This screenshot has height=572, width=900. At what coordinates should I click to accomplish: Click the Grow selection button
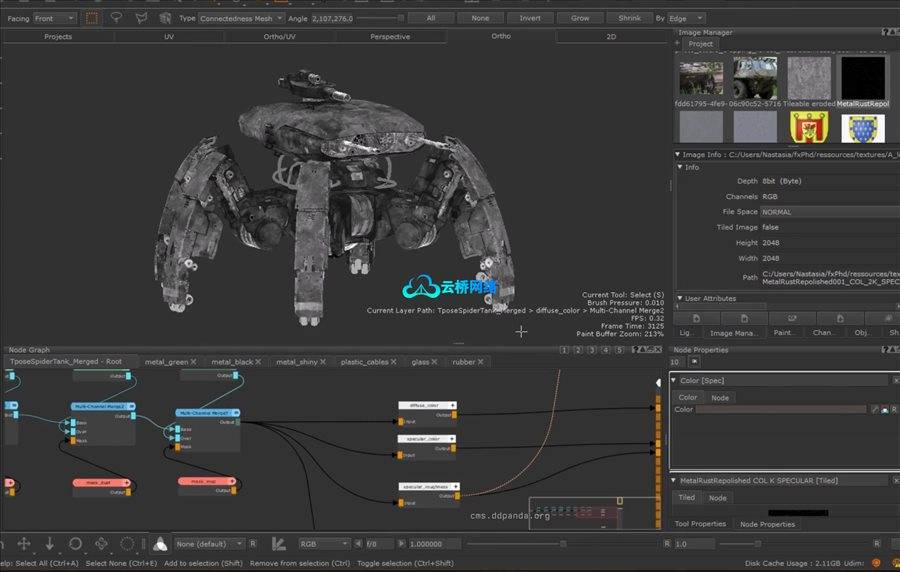click(x=580, y=18)
